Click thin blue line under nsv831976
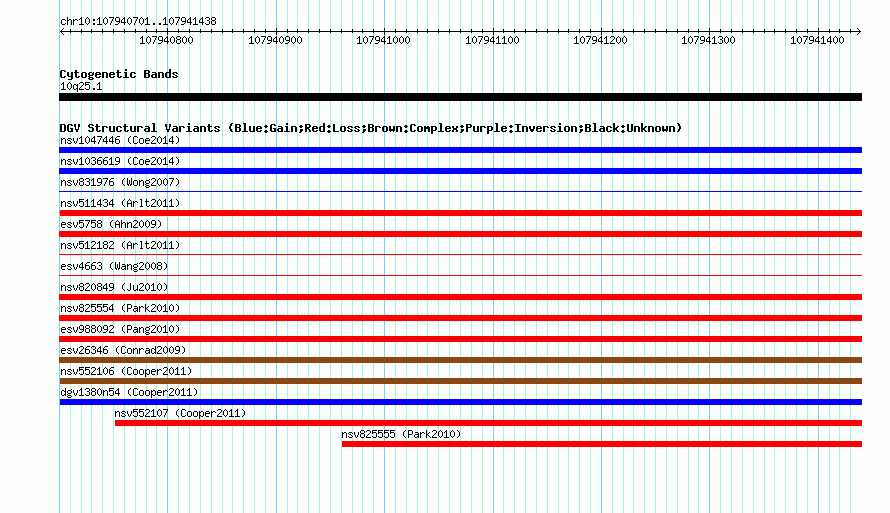The width and height of the screenshot is (890, 513). pos(460,192)
